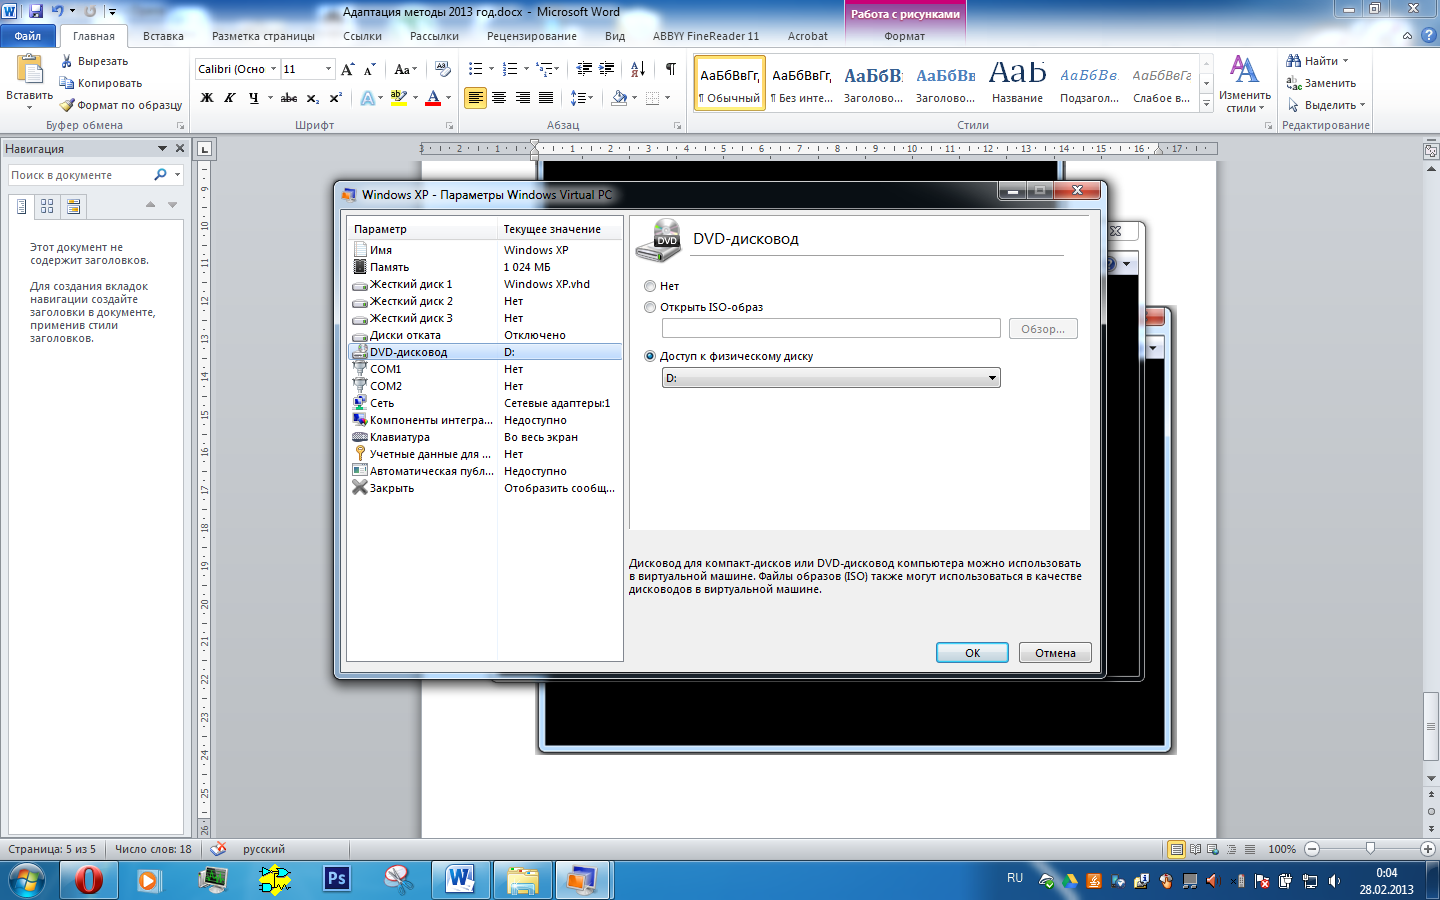This screenshot has width=1440, height=900.
Task: Select Жесткий диск 1 setting row
Action: [x=485, y=284]
